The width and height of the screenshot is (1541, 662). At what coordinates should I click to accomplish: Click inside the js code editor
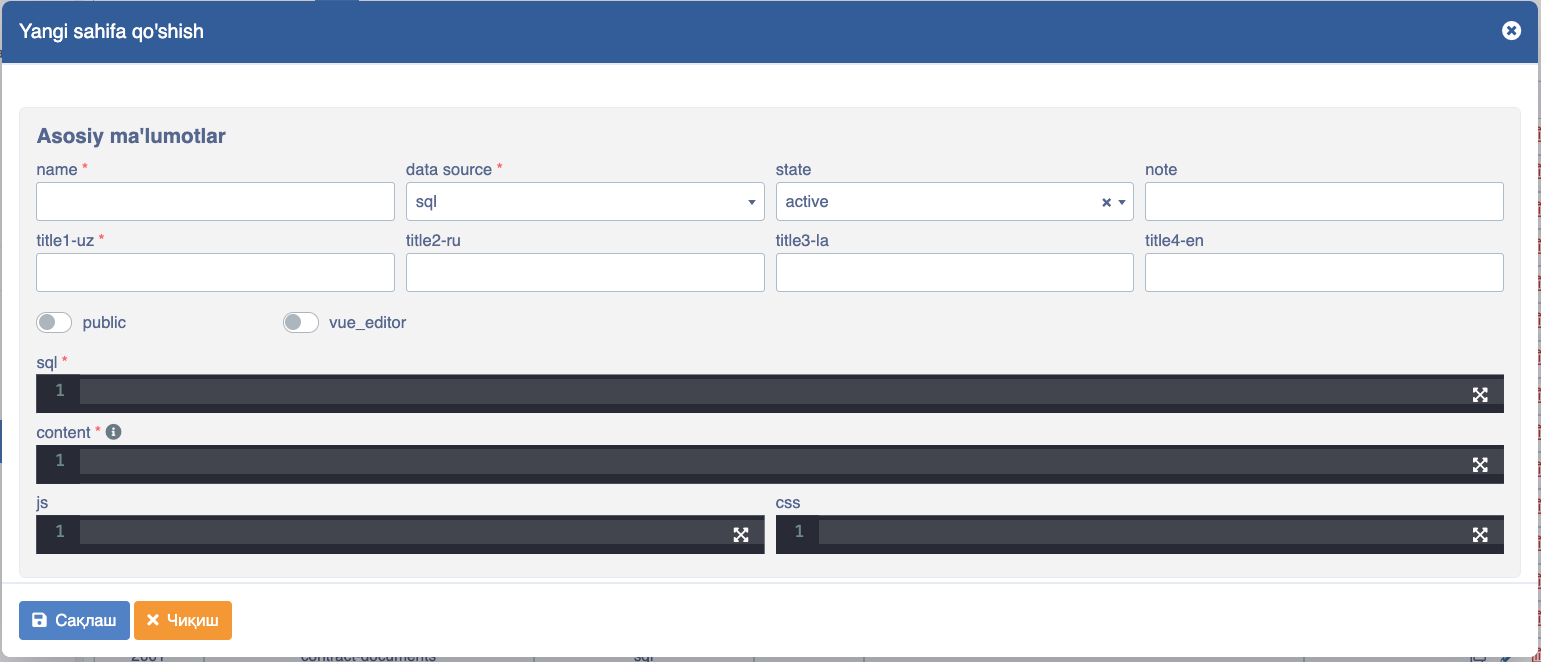[x=400, y=534]
